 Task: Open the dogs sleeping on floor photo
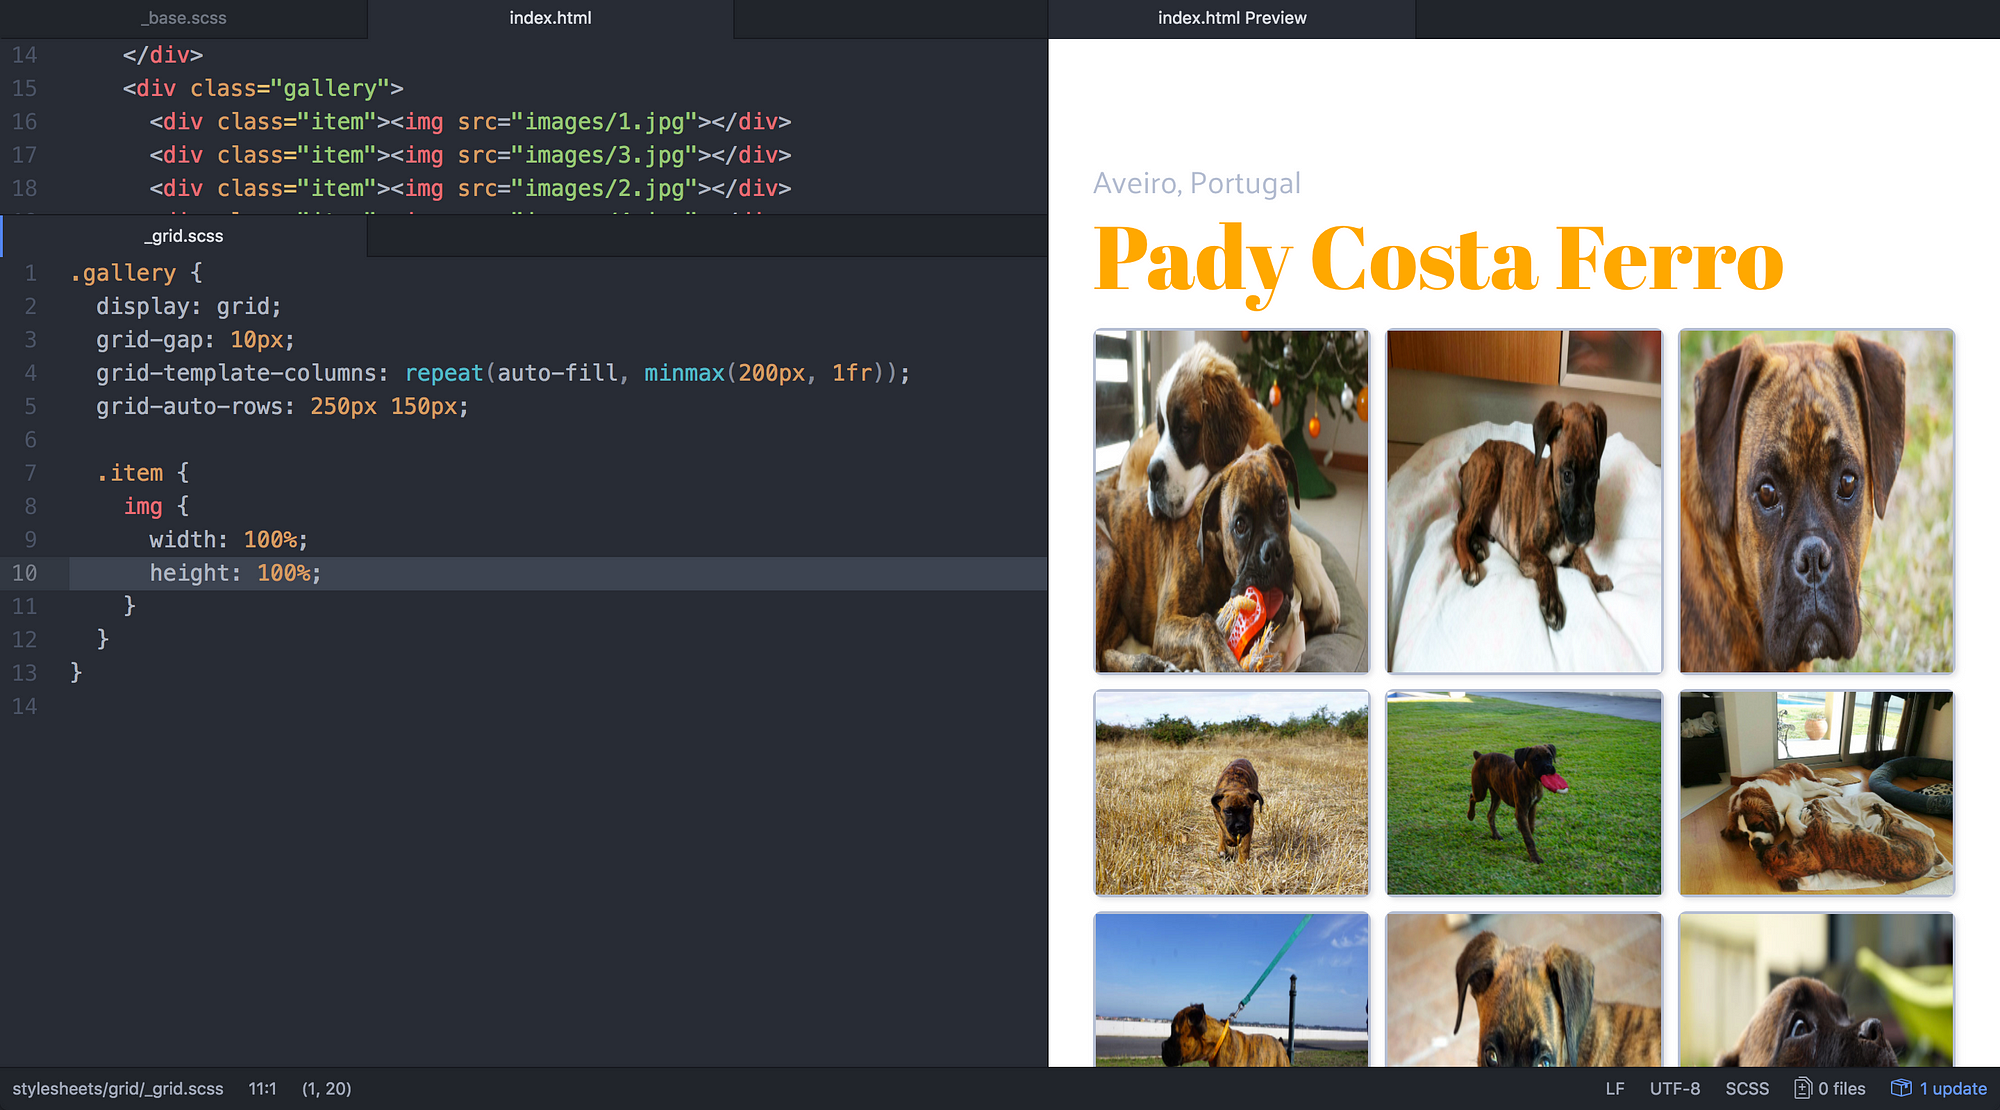(x=1816, y=793)
